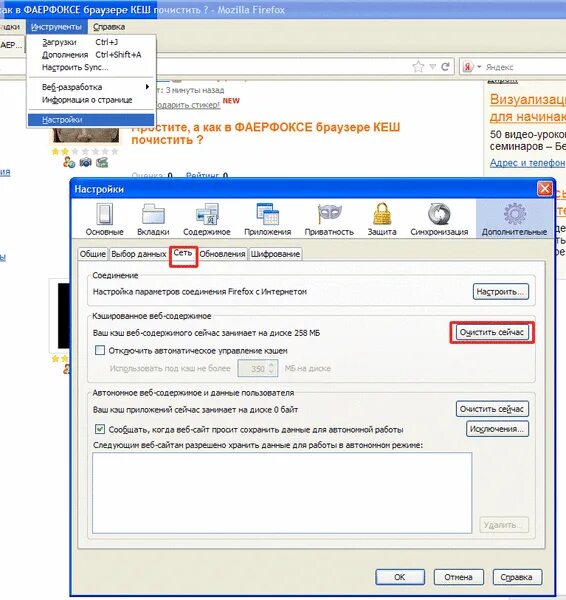Switch to the Сеть tab

(183, 253)
